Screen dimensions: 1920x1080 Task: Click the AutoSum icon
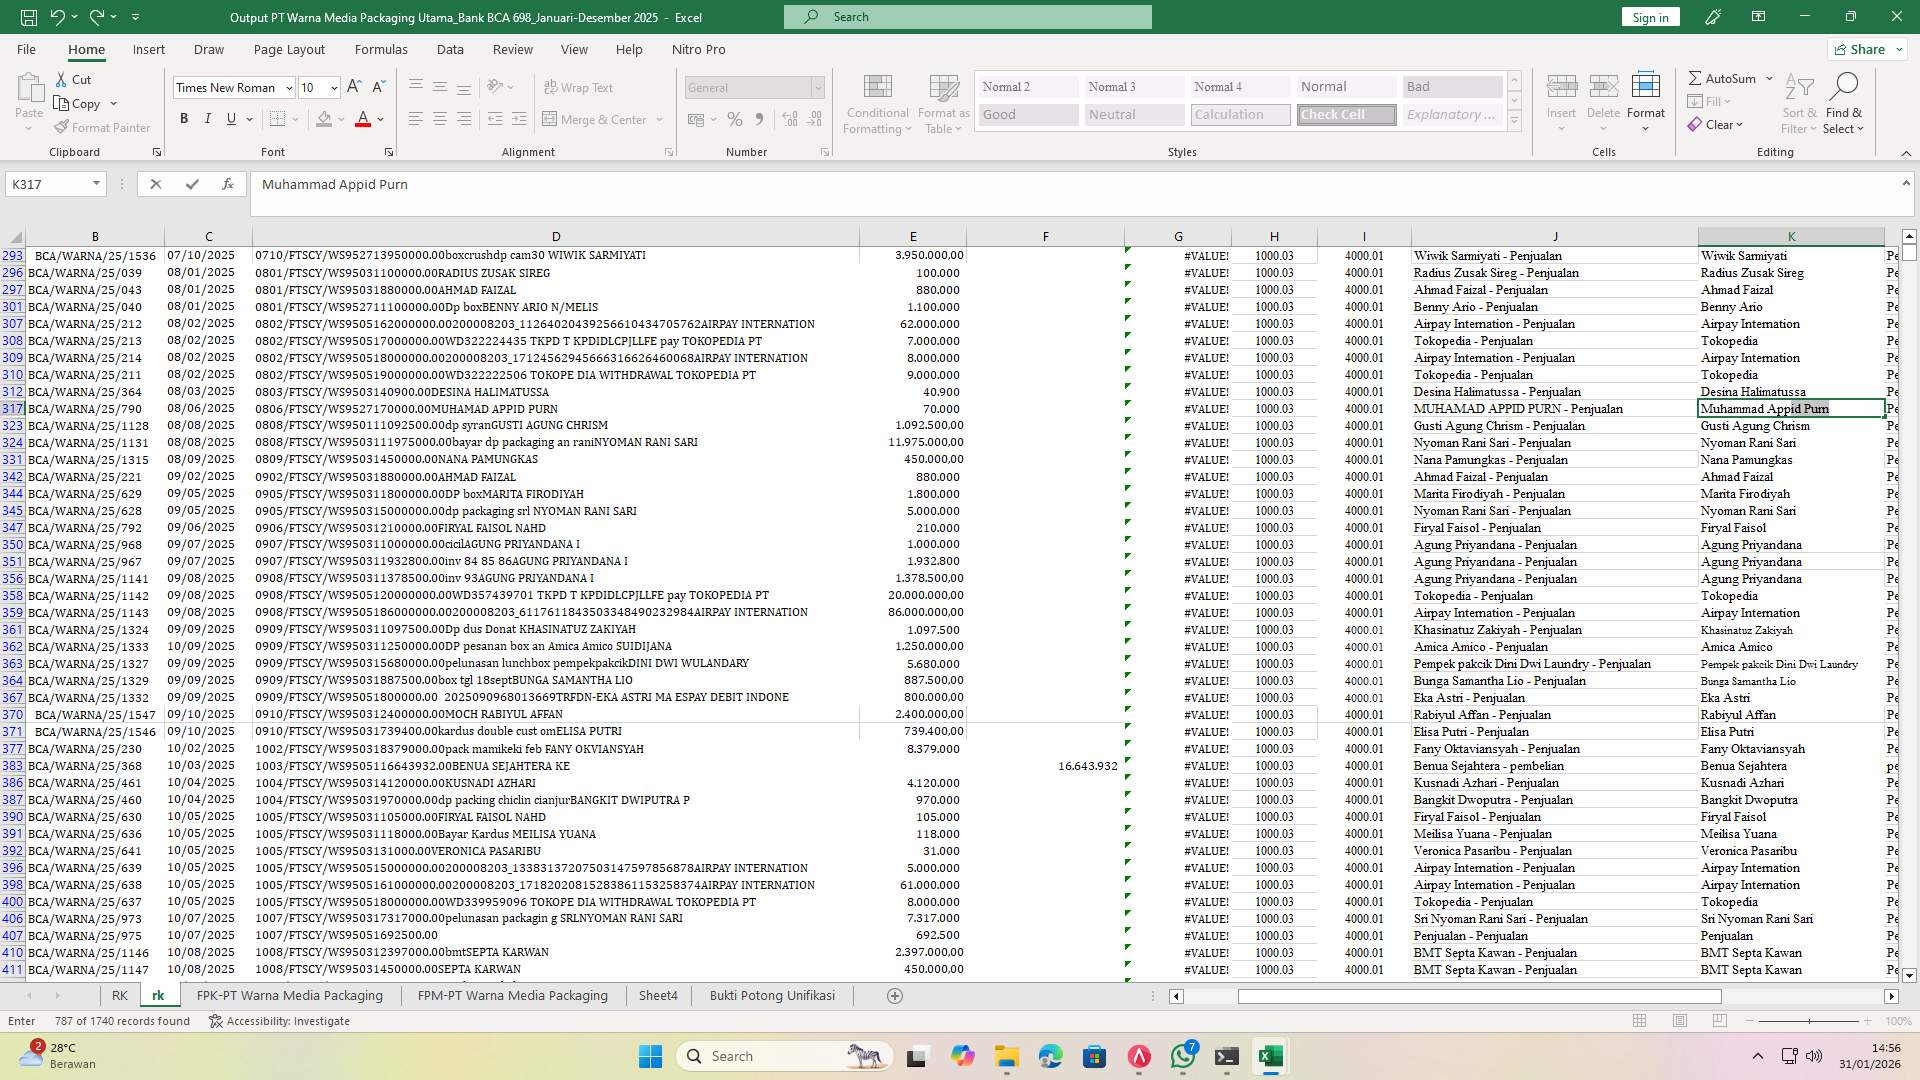tap(1696, 77)
